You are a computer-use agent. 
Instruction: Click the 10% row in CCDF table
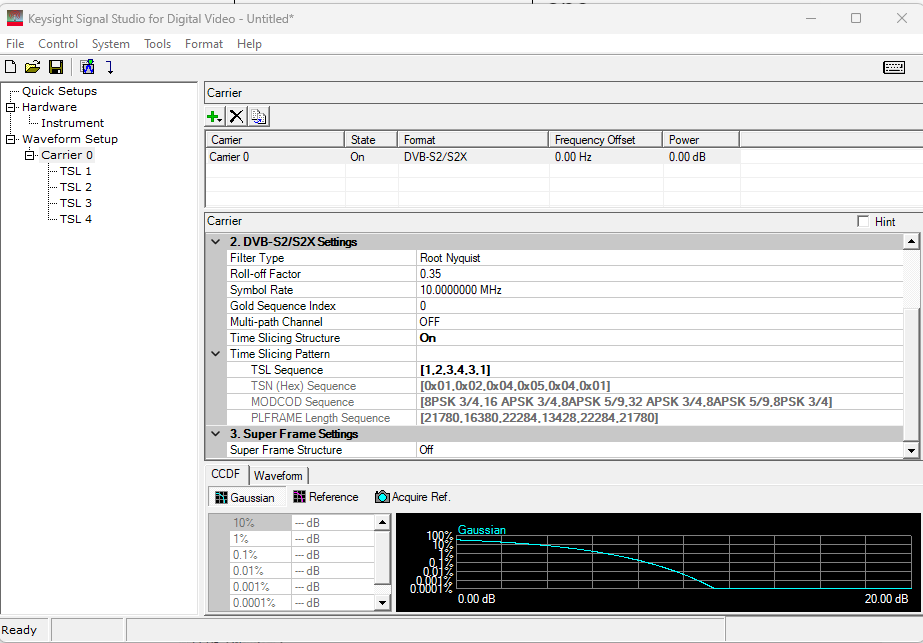(302, 523)
